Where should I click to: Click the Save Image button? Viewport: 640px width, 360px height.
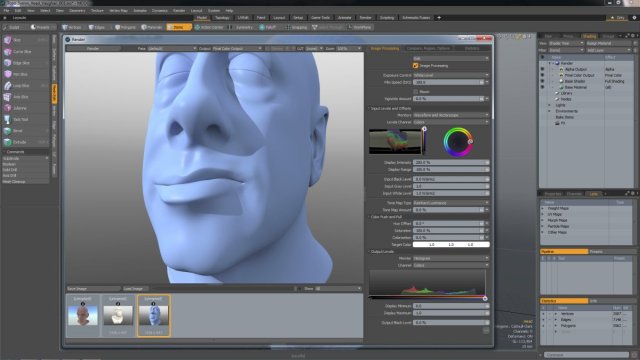click(x=93, y=289)
